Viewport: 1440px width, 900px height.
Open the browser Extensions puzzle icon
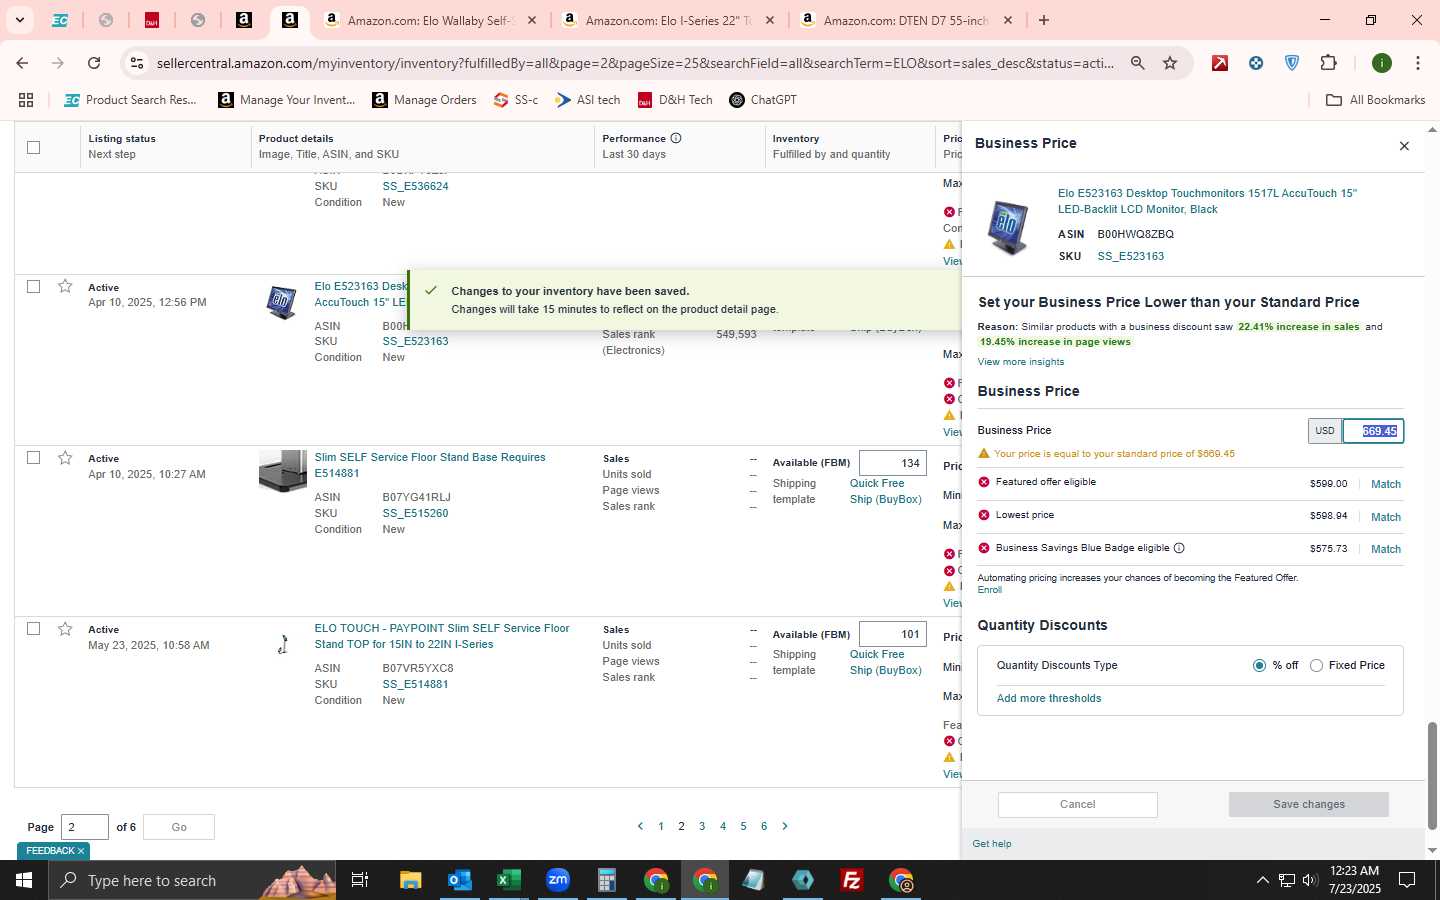1328,63
